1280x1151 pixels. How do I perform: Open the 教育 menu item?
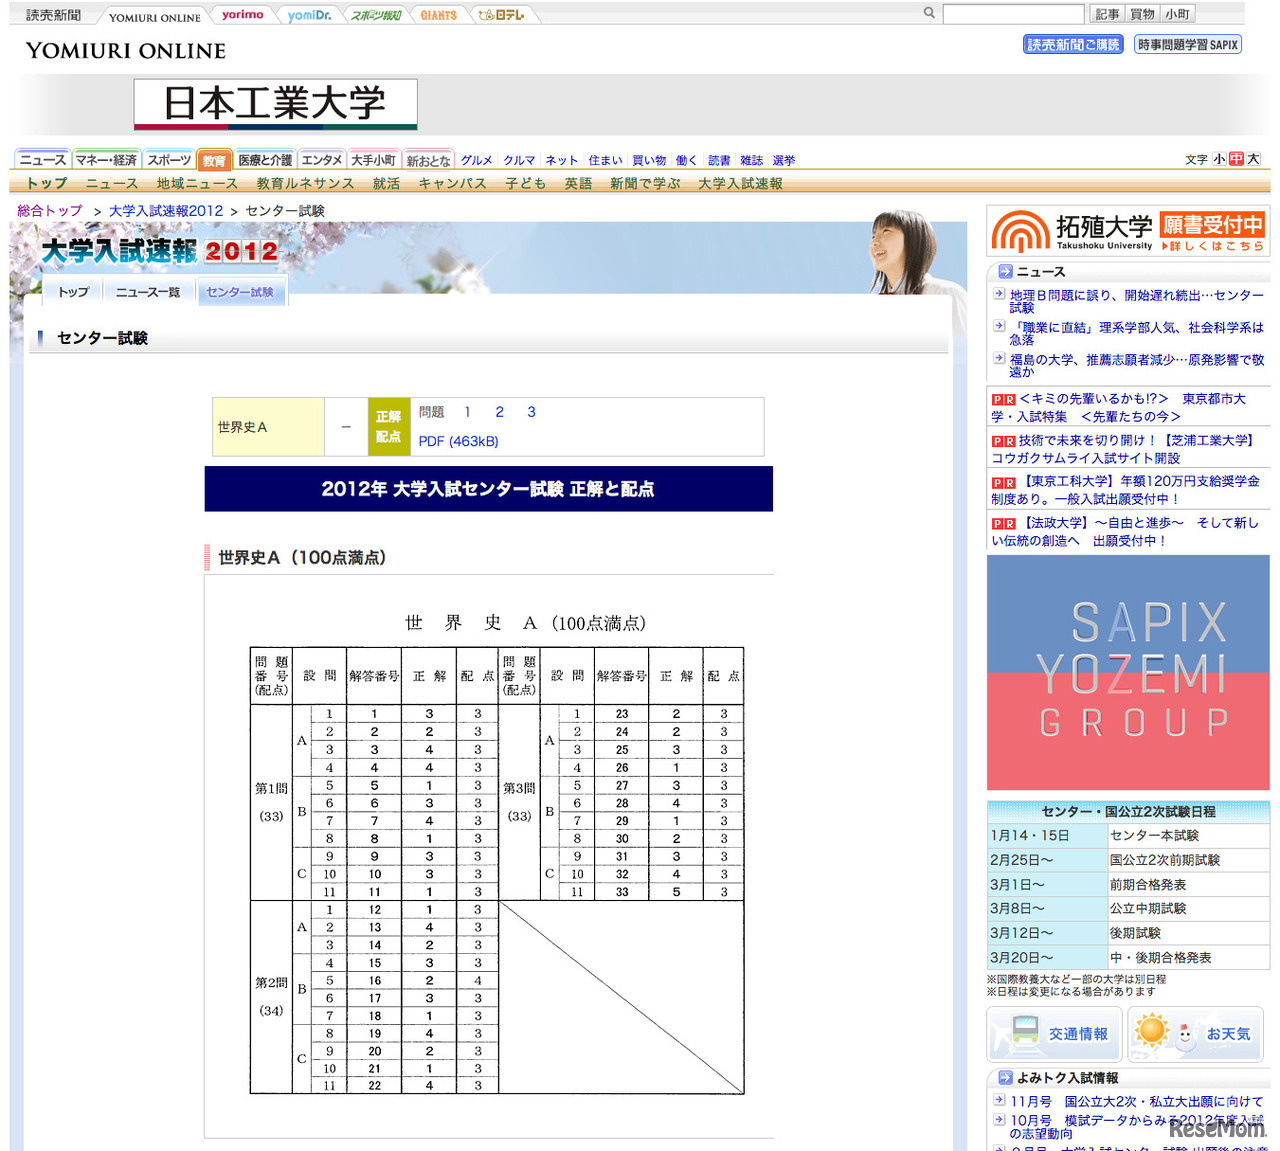pyautogui.click(x=214, y=159)
